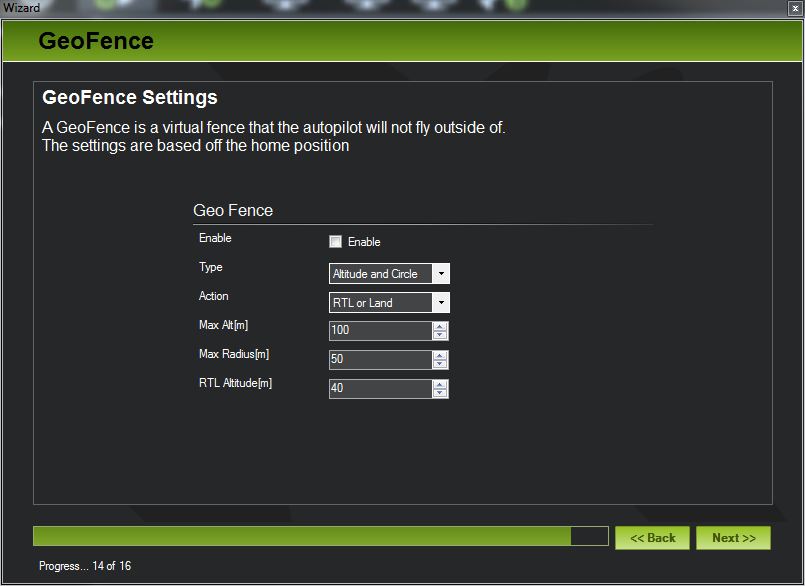Click the wizard progress bar

[x=321, y=536]
